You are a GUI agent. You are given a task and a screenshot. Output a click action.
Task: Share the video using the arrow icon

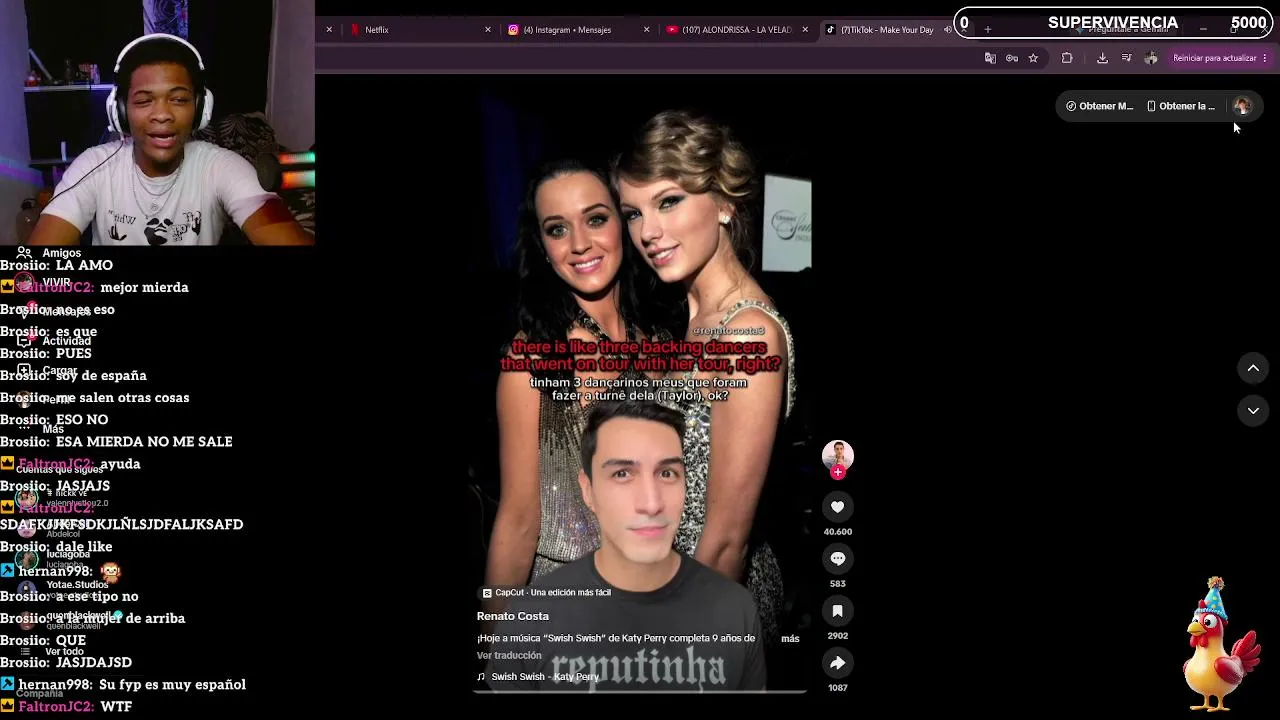[x=838, y=663]
